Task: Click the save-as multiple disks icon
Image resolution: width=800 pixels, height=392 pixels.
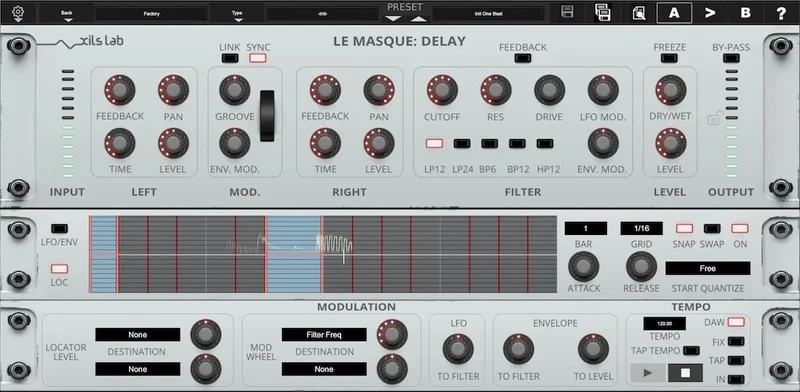Action: point(603,12)
